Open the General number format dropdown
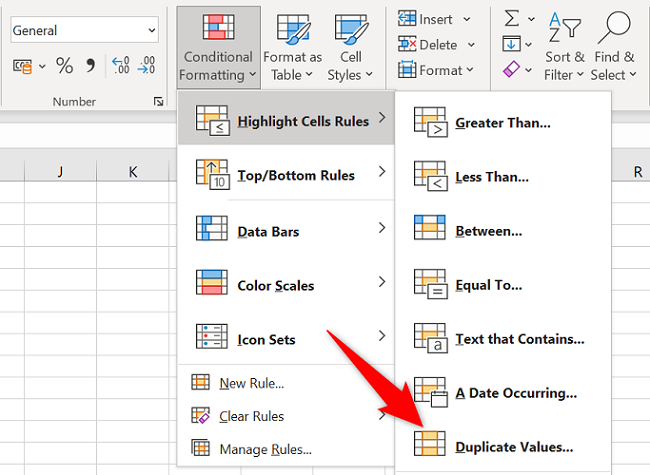Viewport: 650px width, 475px height. point(85,30)
